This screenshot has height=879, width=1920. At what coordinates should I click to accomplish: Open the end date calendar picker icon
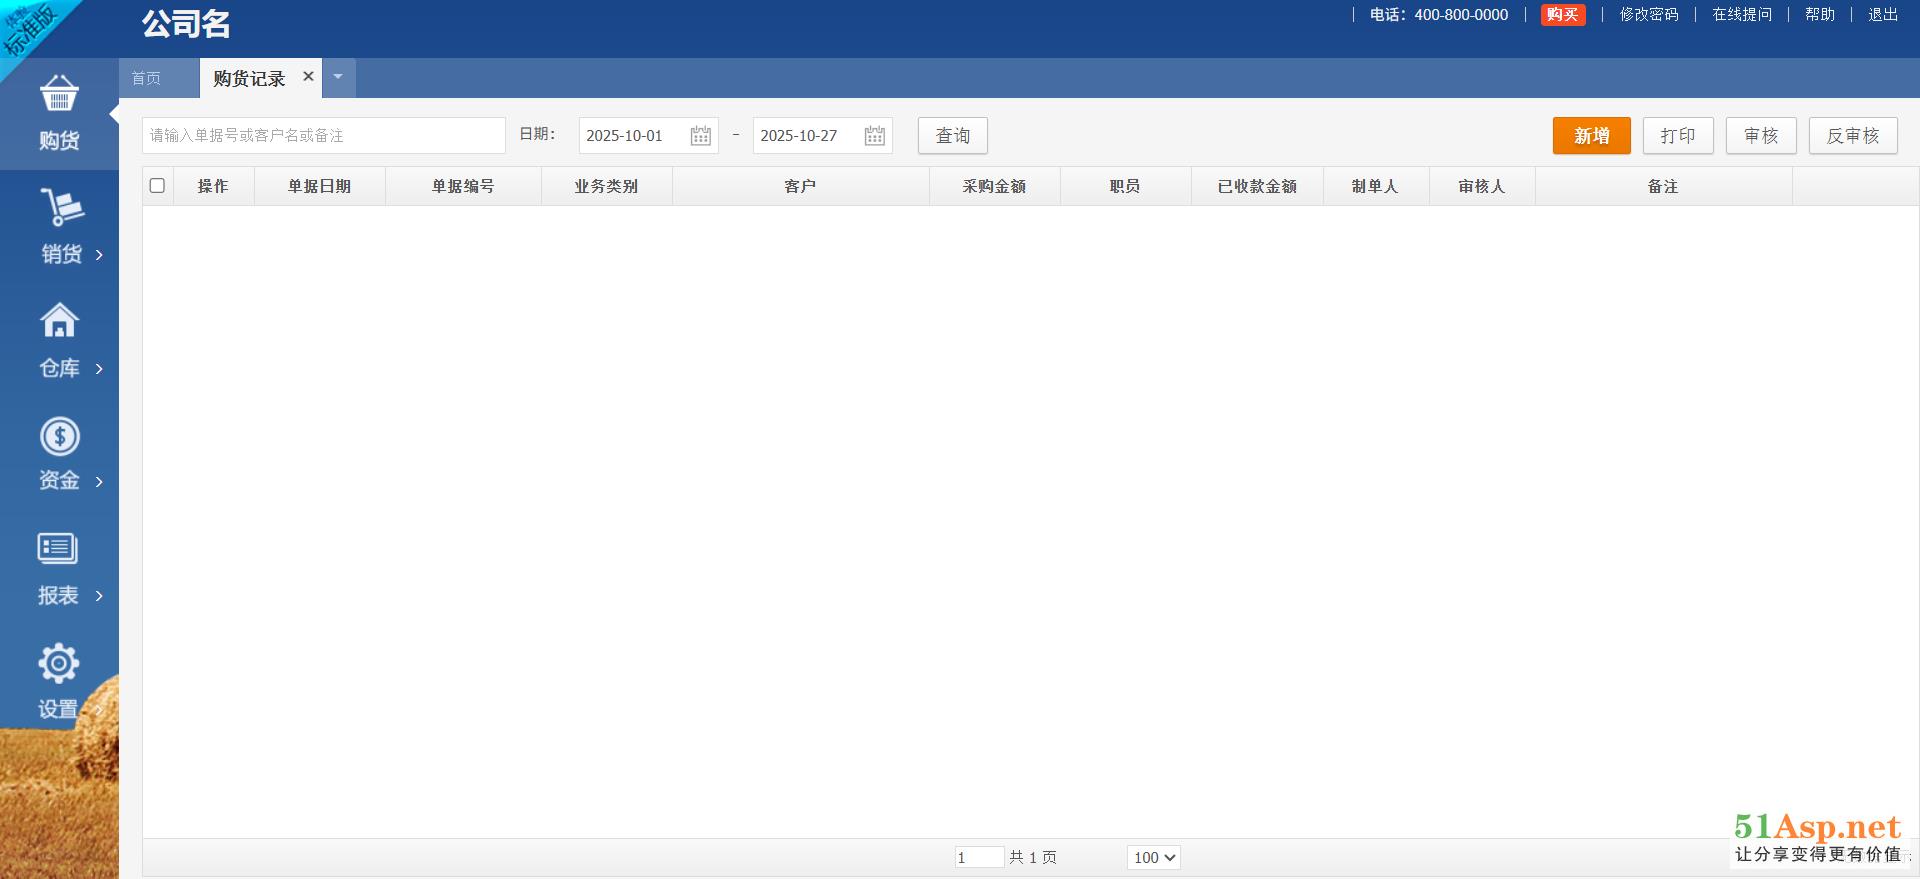coord(875,136)
